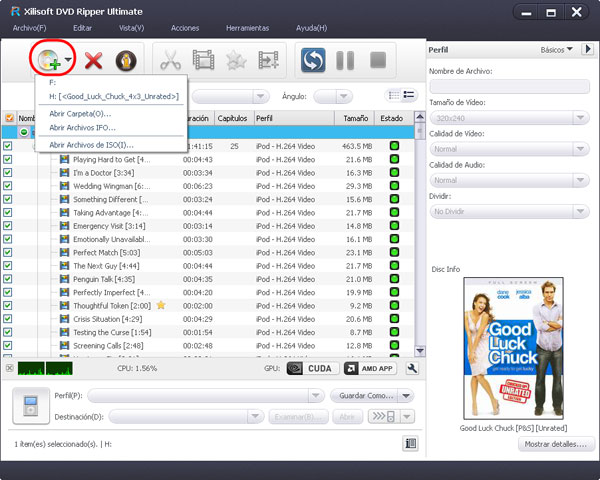Uncheck the Wedding Wingman title checkbox
Screen dimensions: 600x480
click(x=9, y=186)
